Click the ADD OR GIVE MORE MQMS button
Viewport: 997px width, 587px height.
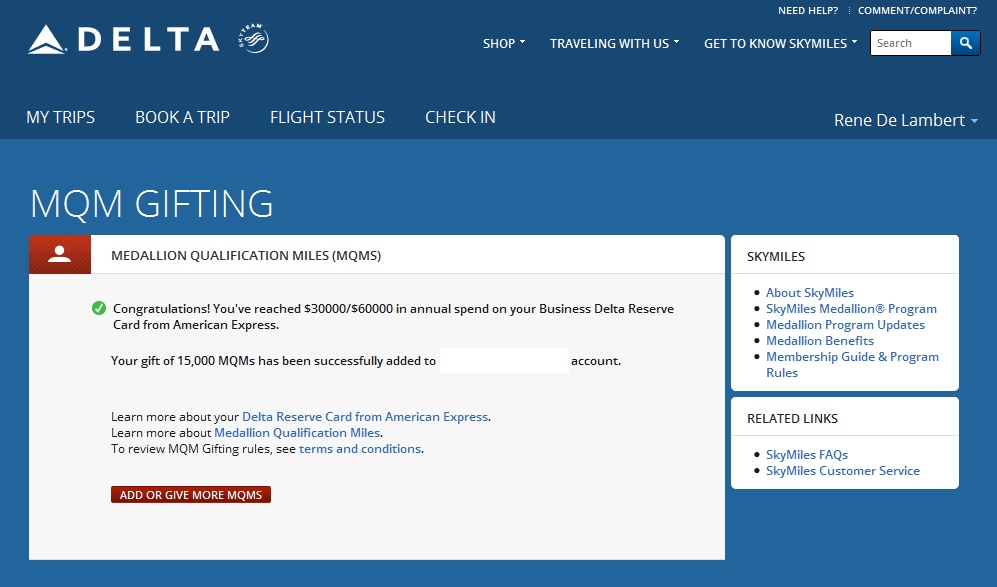coord(190,494)
